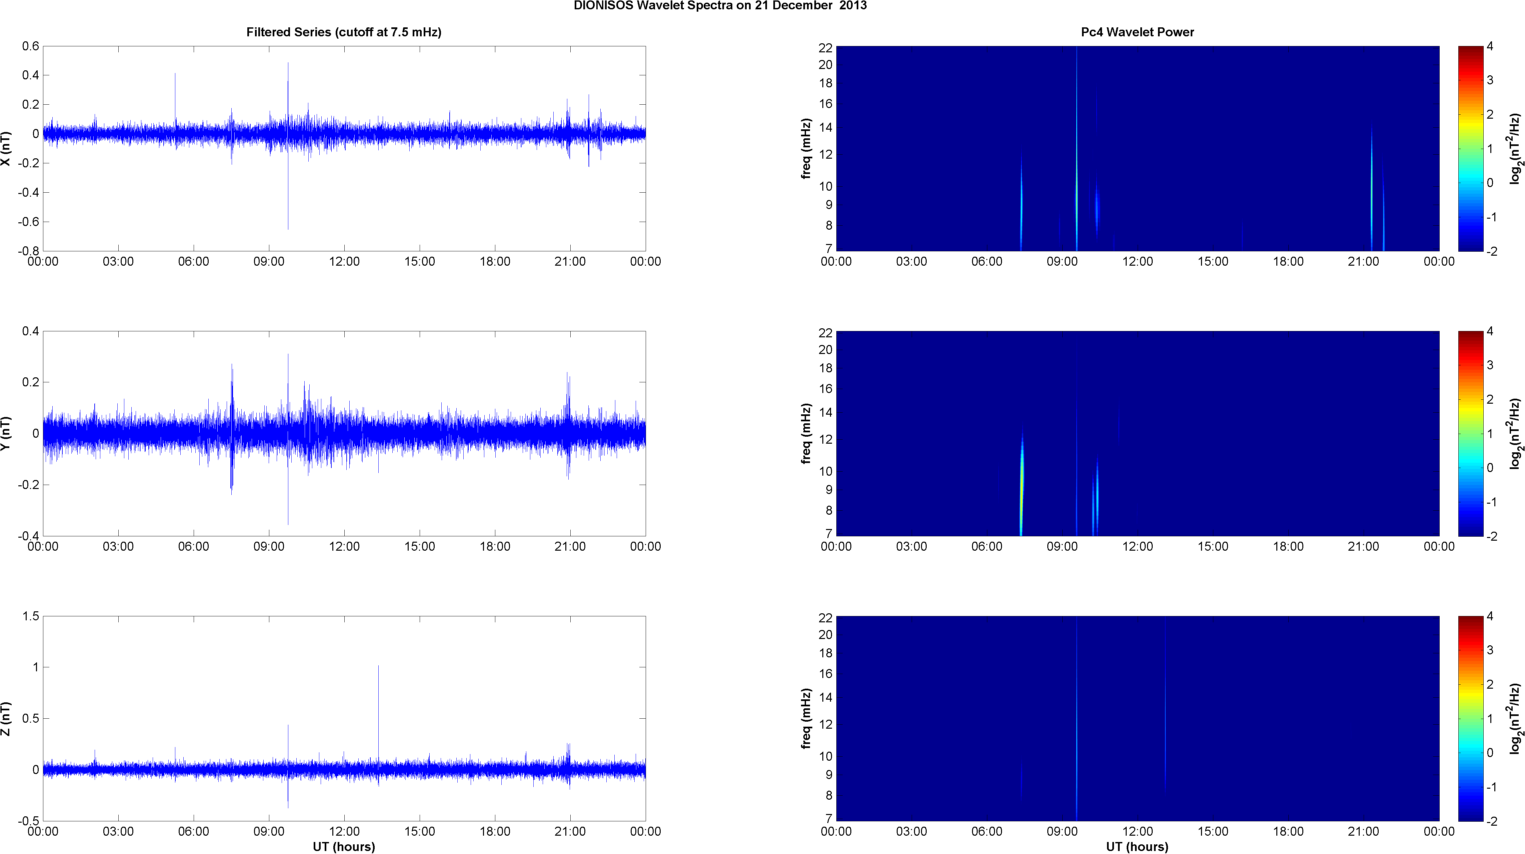Click the "15:00" tick under the top spectrogram
The image size is (1525, 854).
[x=1213, y=262]
